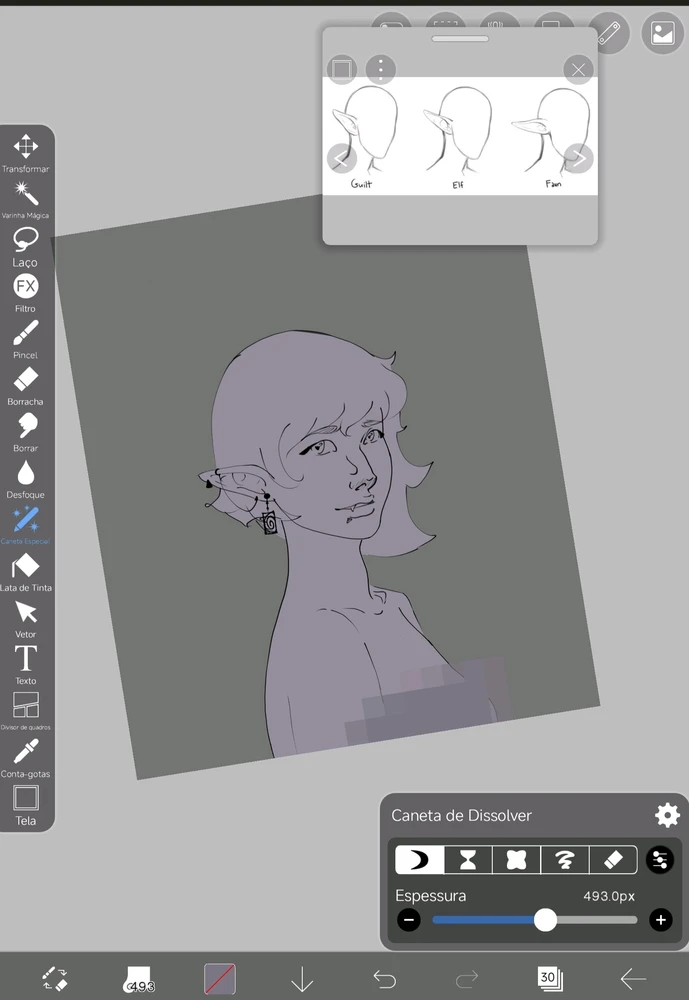
Task: Select the Transformar tool
Action: (x=26, y=153)
